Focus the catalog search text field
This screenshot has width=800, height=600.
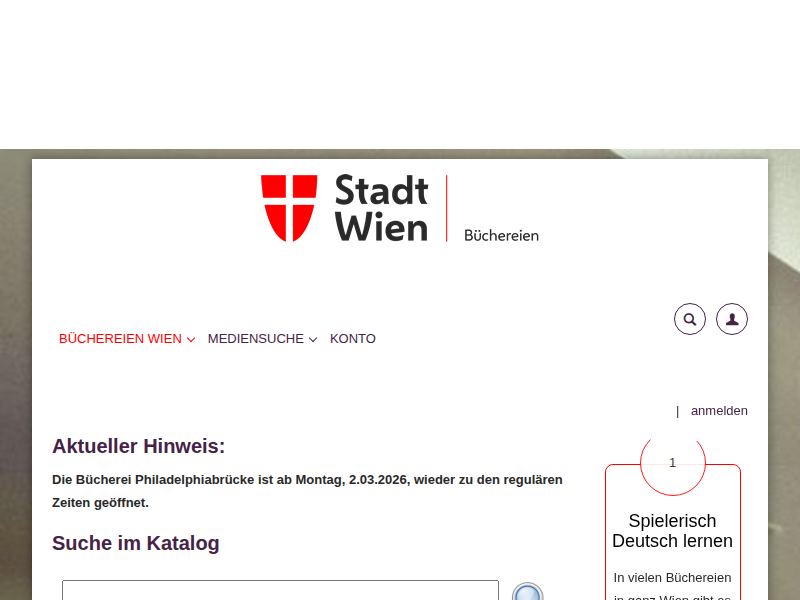tap(280, 590)
